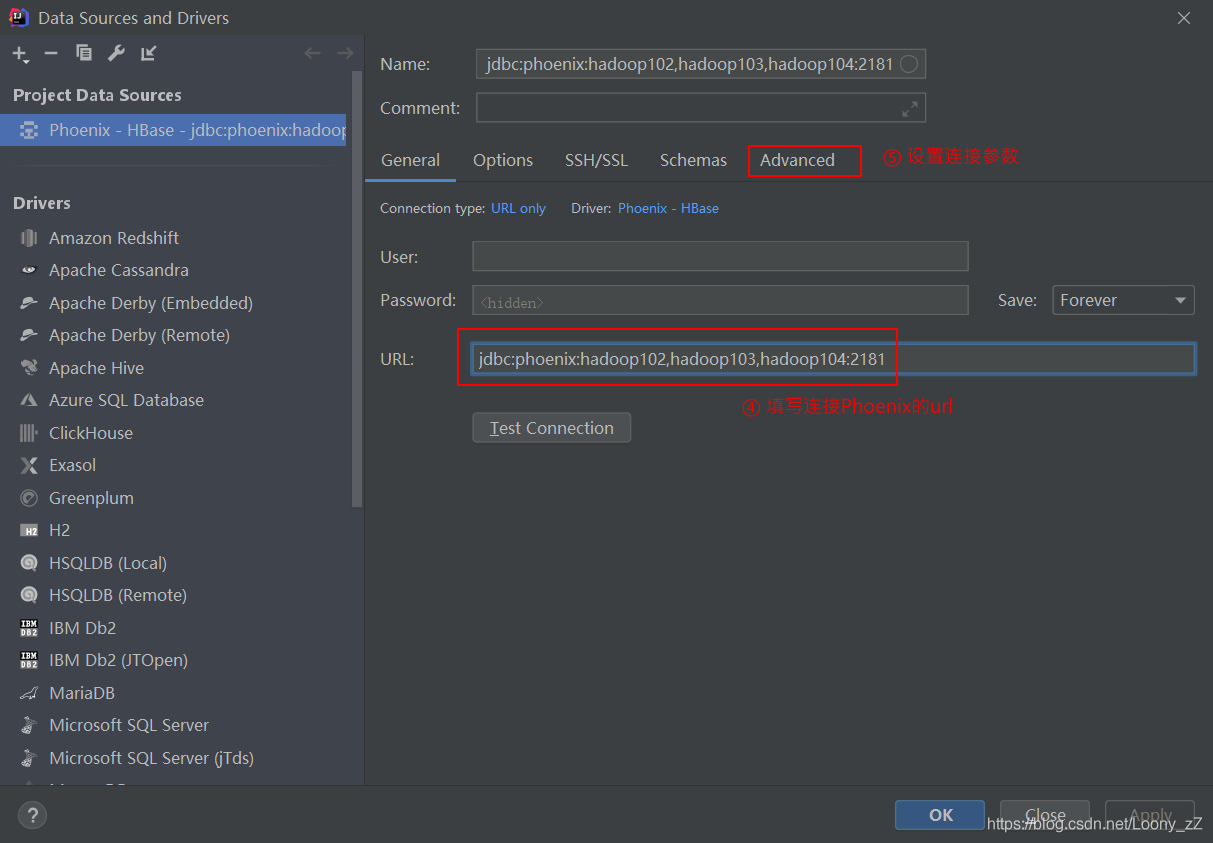Click in the URL input field
Screen dimensions: 1213x843
tap(834, 359)
